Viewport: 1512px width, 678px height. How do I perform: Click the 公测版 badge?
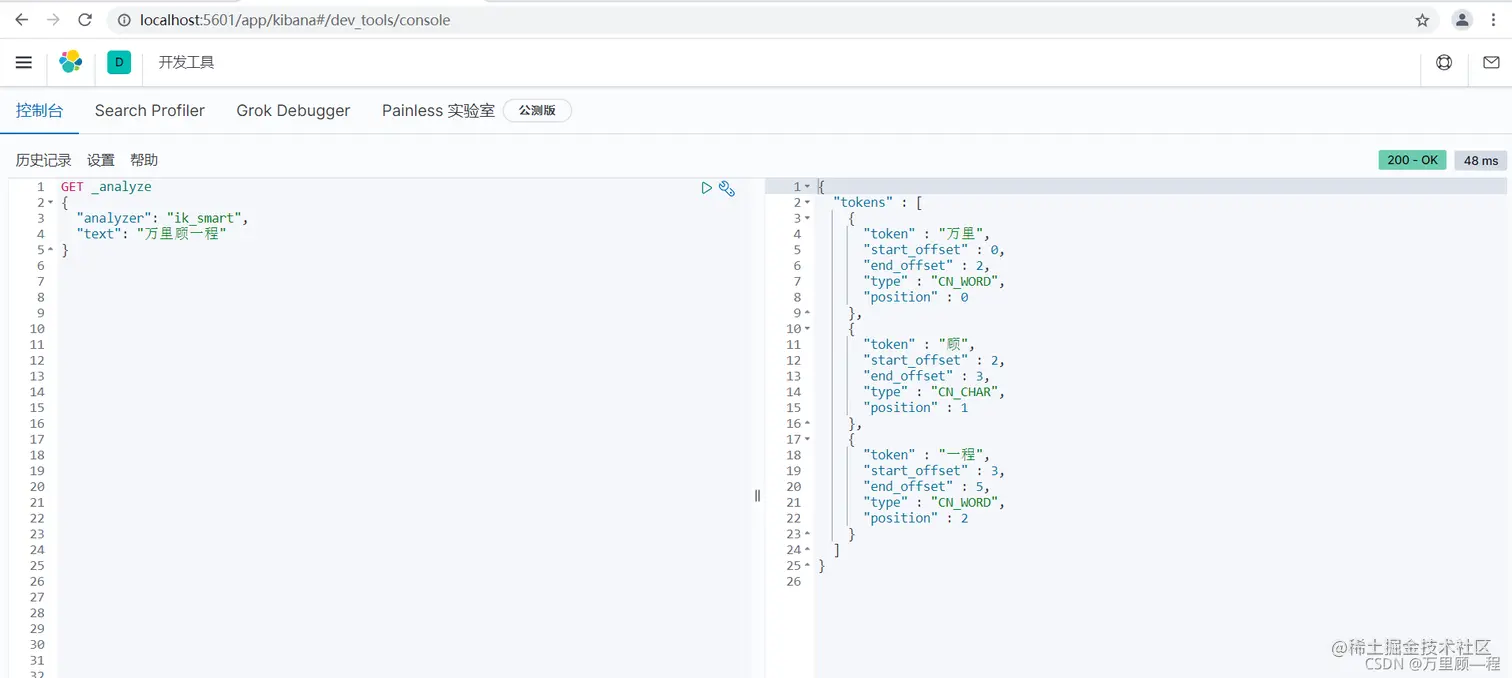[537, 110]
